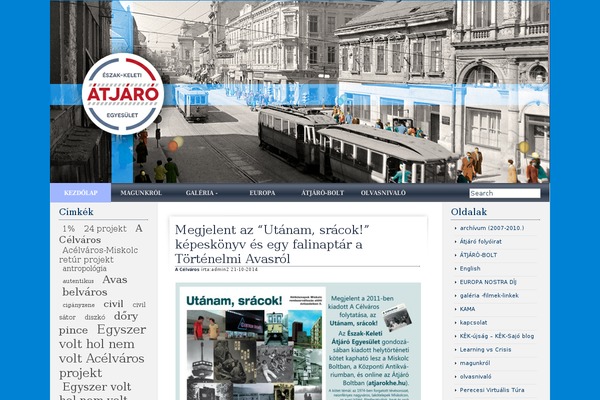Open the EUROPA menu item
Screen dimensions: 600x400
pyautogui.click(x=262, y=193)
